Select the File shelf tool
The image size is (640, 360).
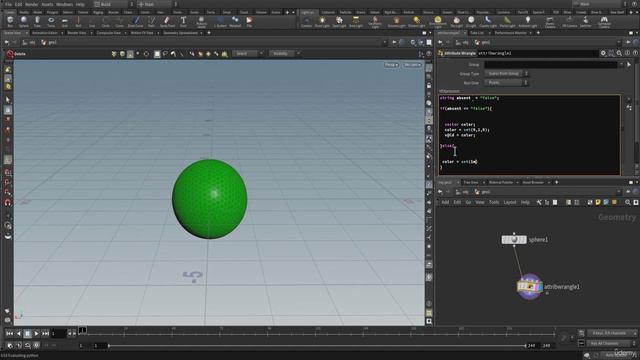(249, 21)
